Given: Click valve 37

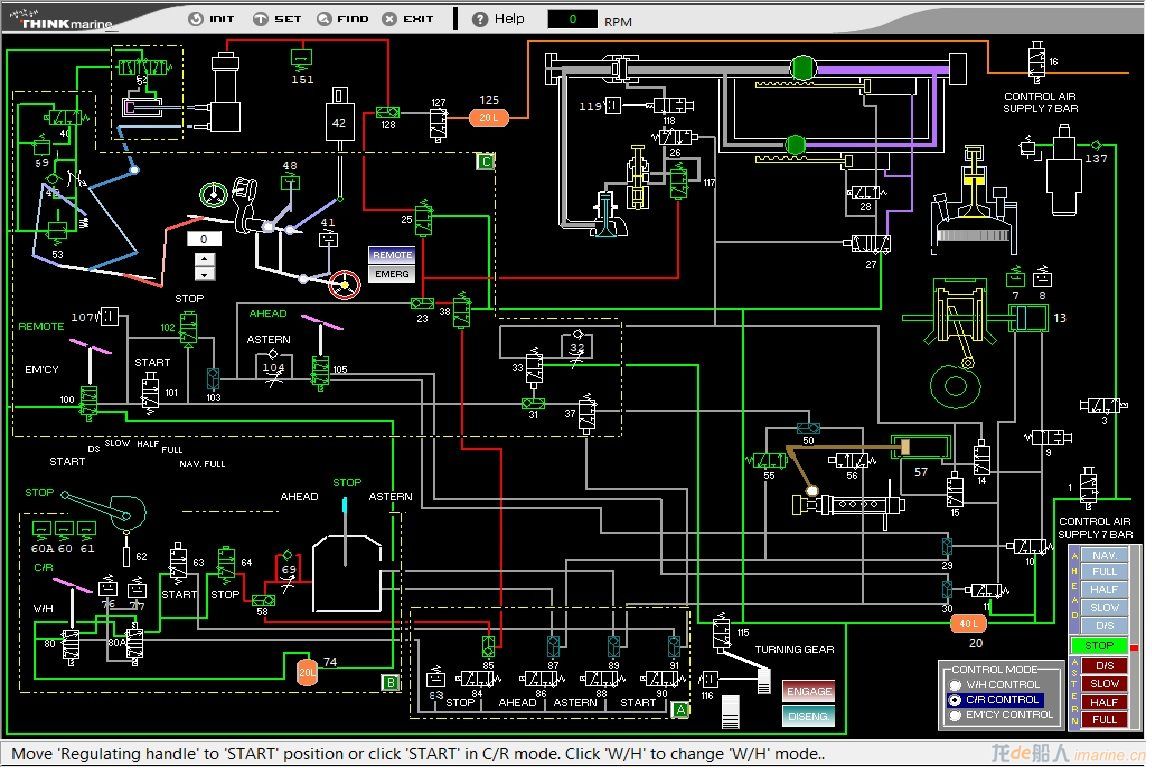Looking at the screenshot, I should point(587,414).
